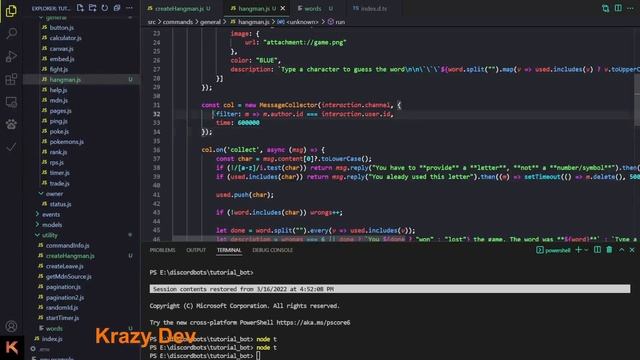Open the Search view in activity bar
The image size is (640, 360).
(11, 33)
